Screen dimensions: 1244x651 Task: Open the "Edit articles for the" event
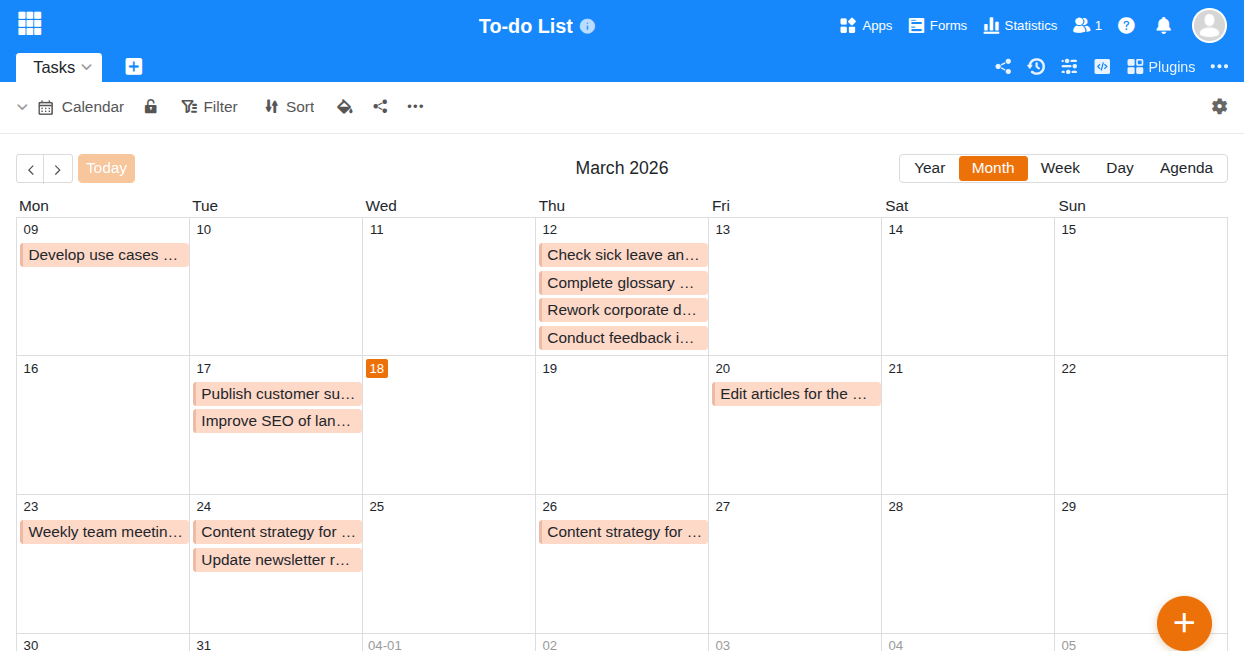coord(795,394)
